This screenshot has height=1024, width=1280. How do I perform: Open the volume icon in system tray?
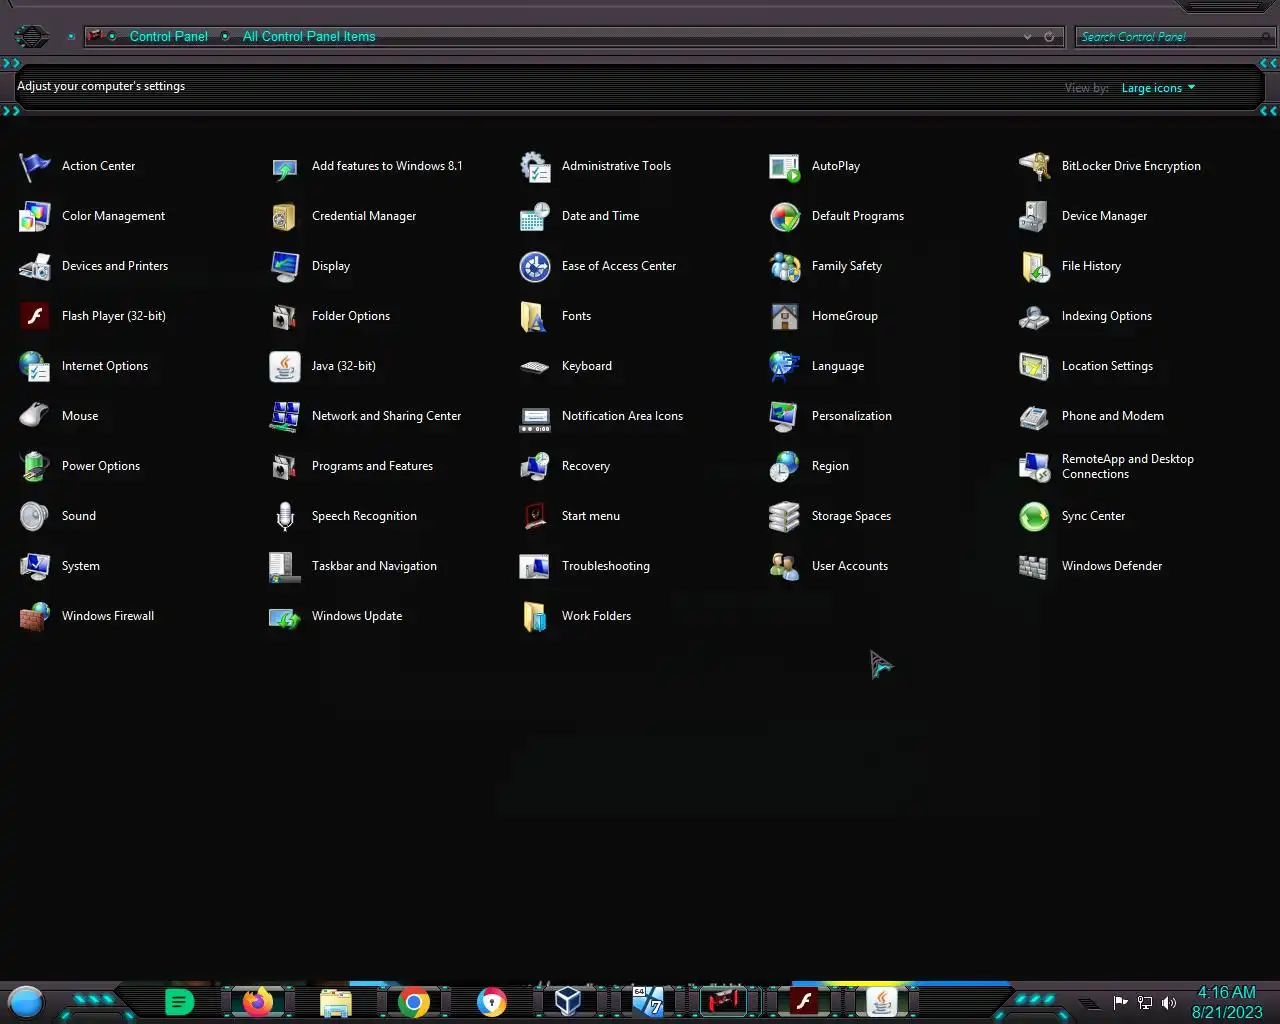point(1169,1003)
